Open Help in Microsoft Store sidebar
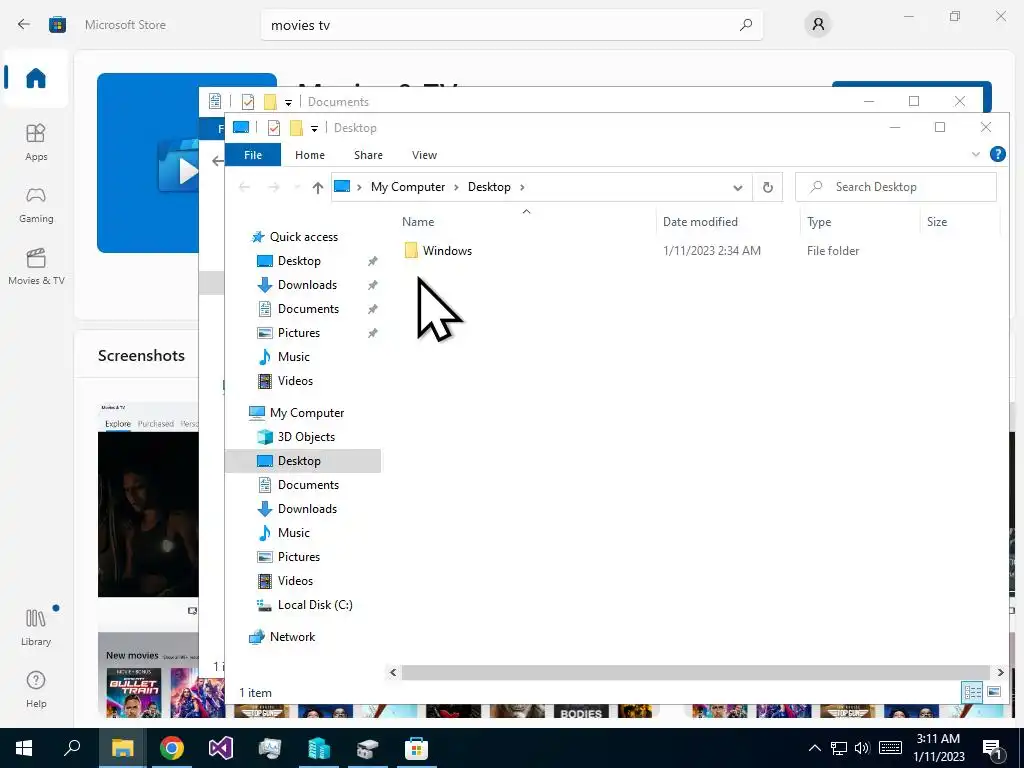This screenshot has width=1024, height=768. (x=36, y=689)
